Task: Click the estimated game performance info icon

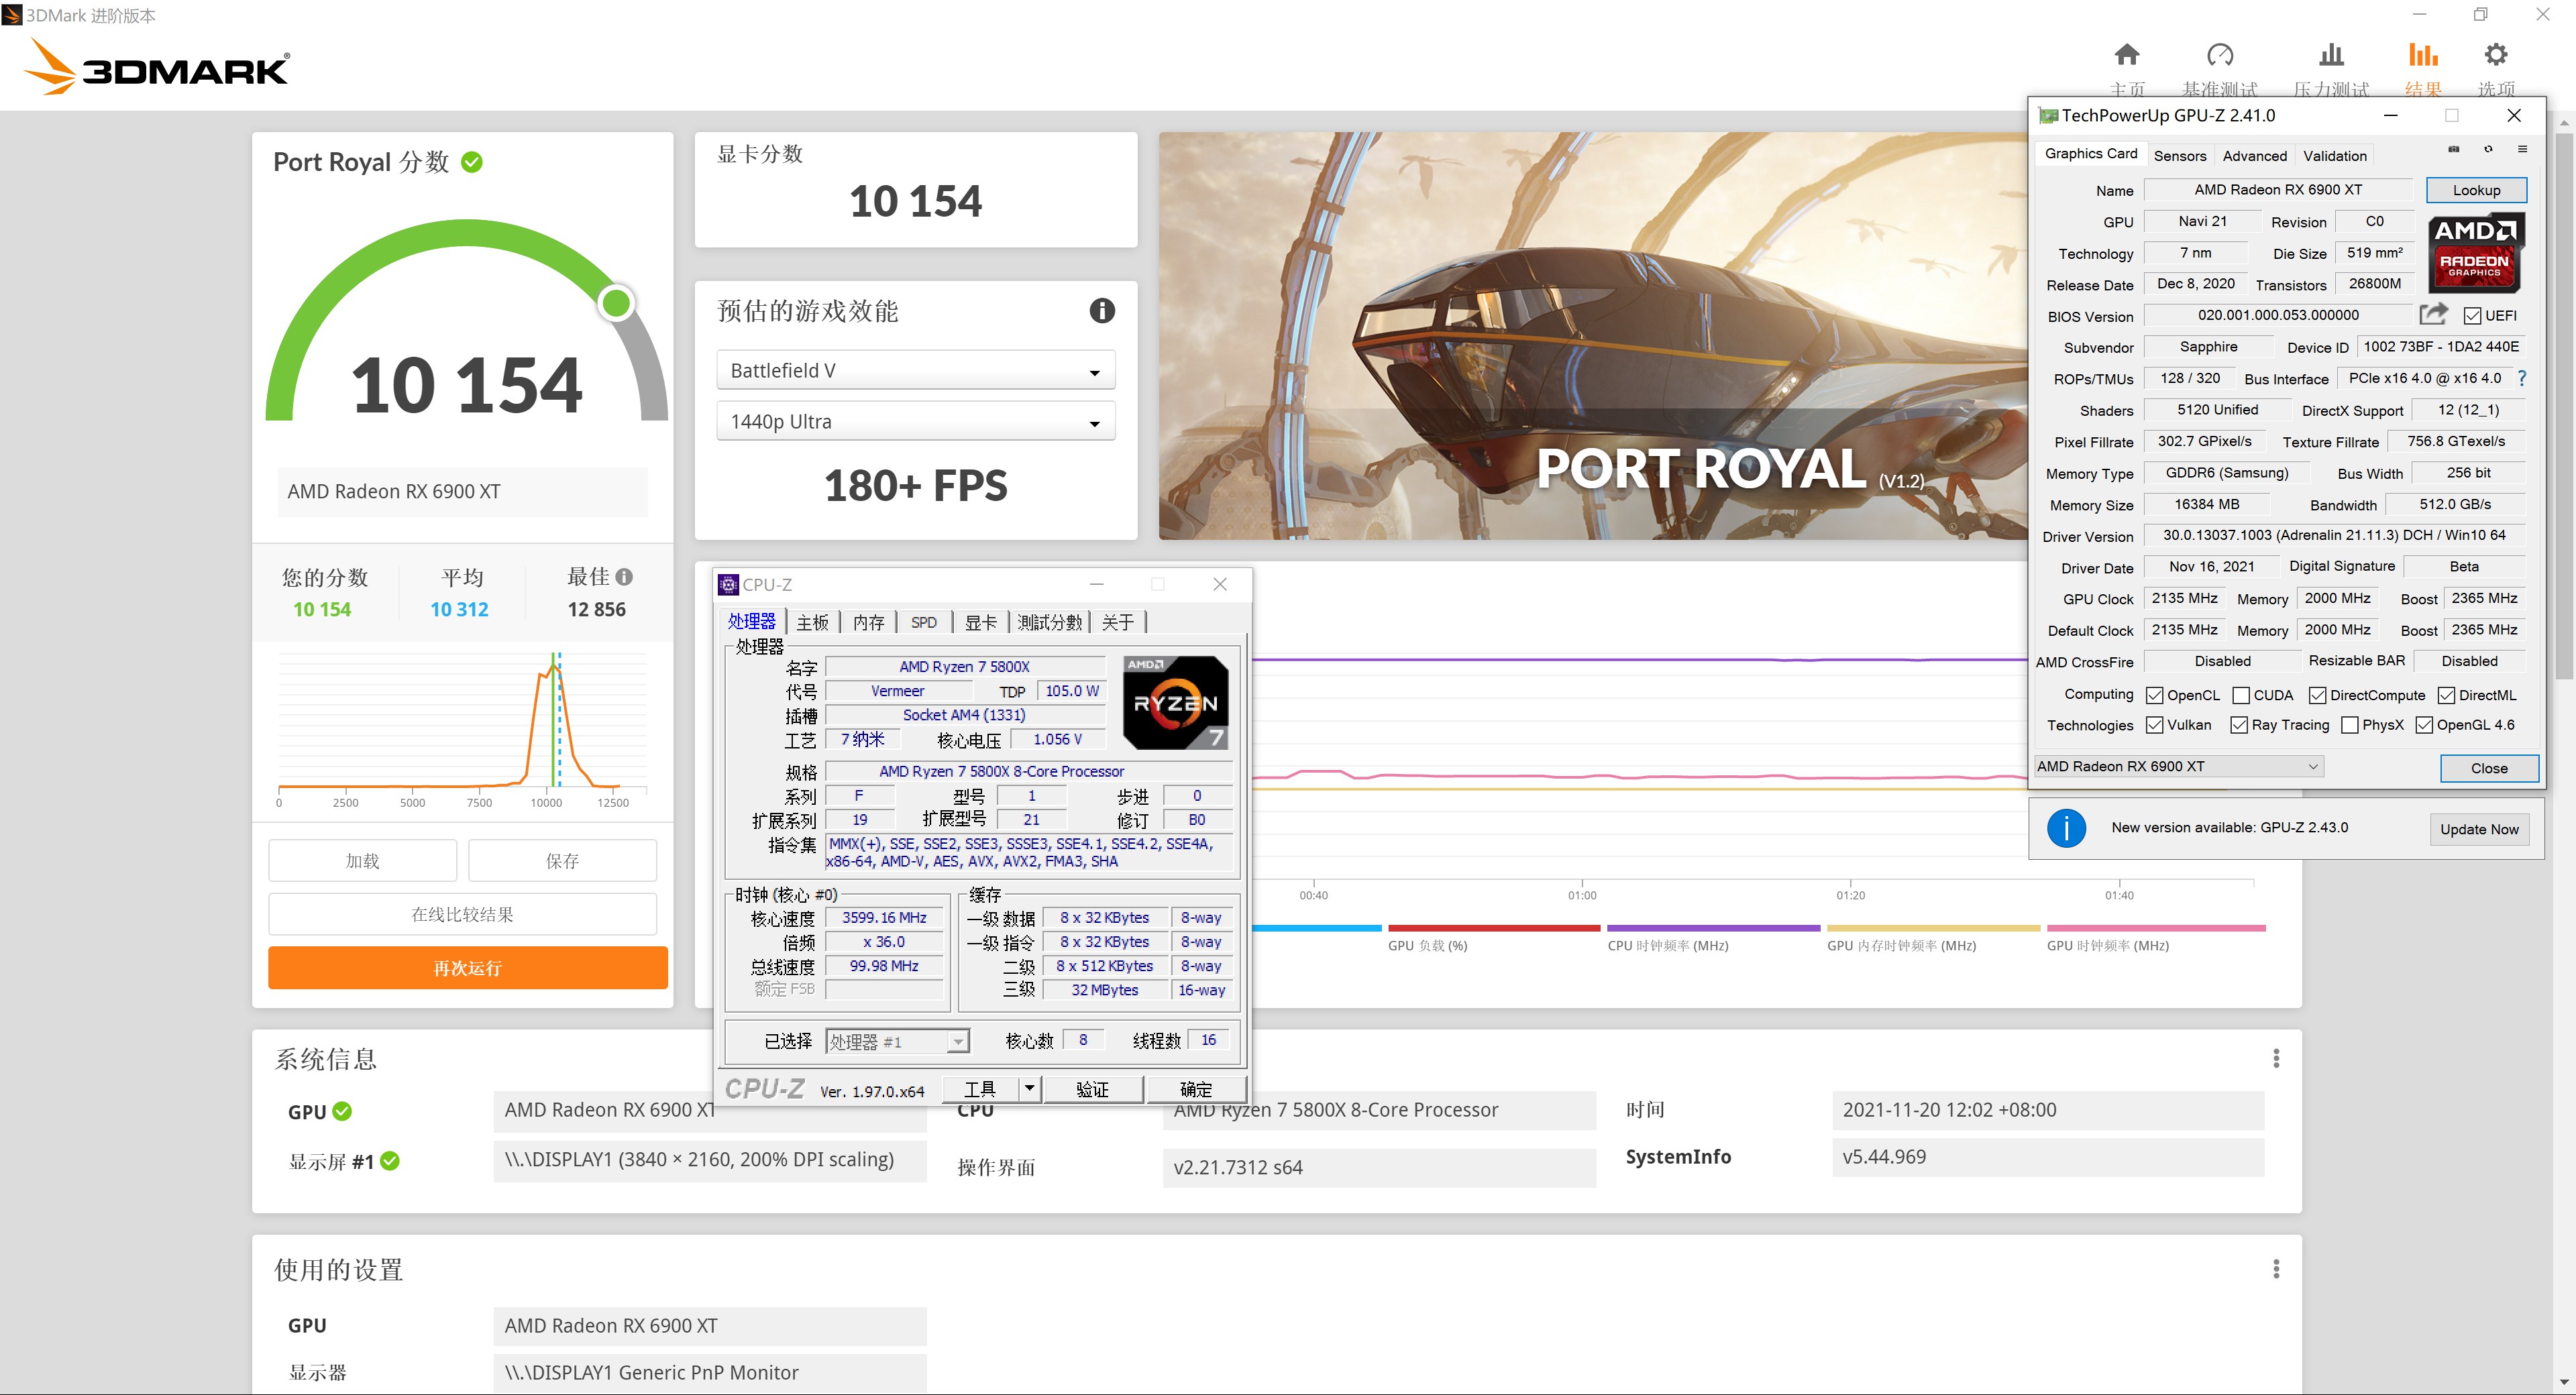Action: point(1102,311)
